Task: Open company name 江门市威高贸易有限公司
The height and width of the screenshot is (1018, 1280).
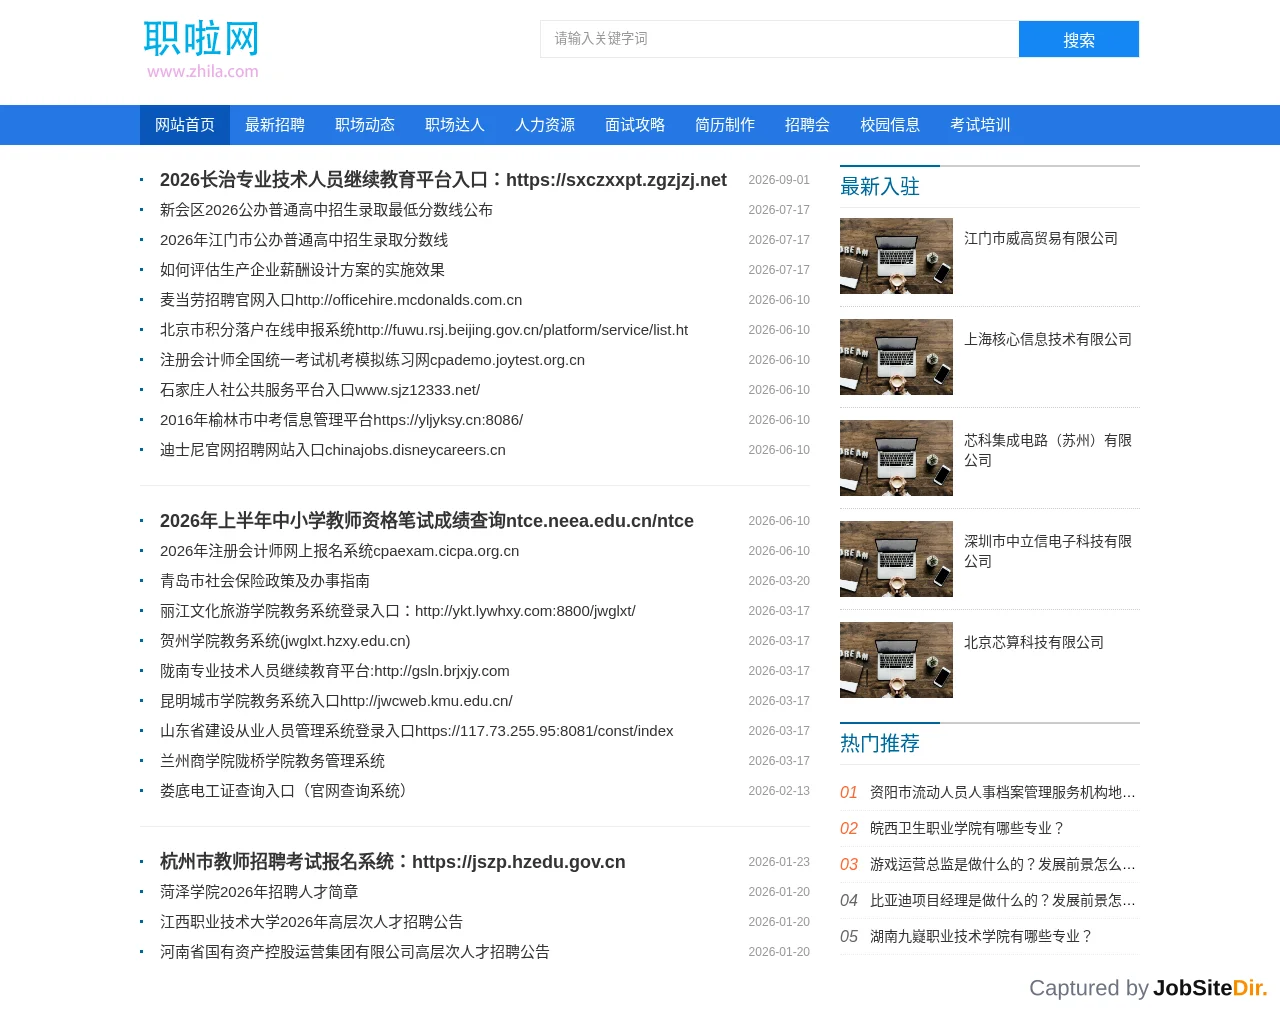Action: [x=1041, y=238]
